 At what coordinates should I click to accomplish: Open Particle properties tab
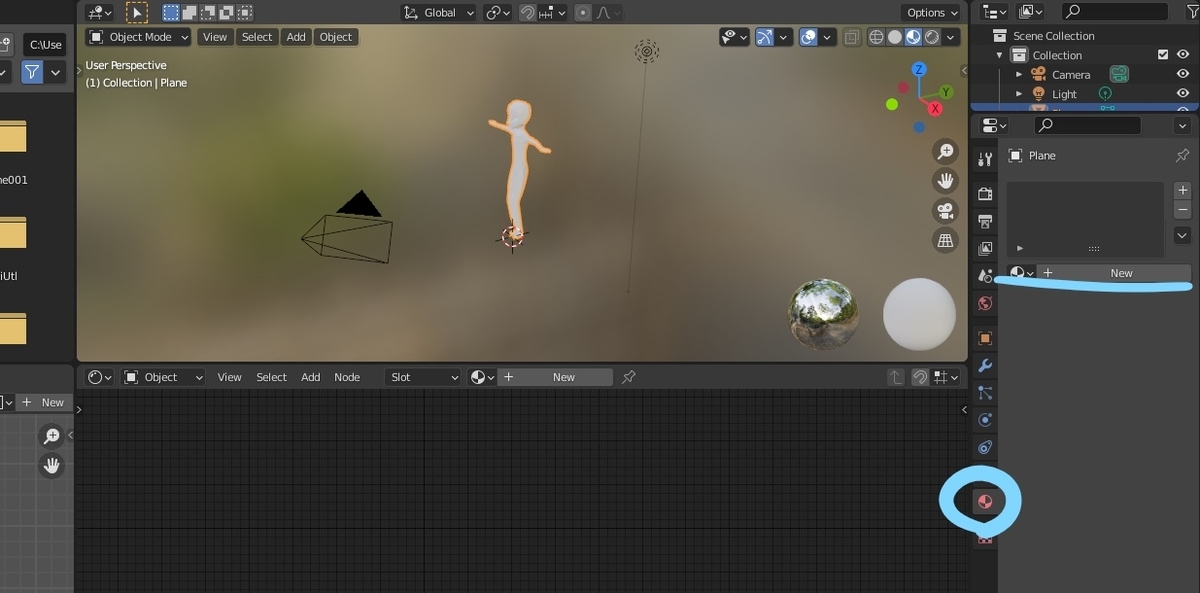[985, 393]
